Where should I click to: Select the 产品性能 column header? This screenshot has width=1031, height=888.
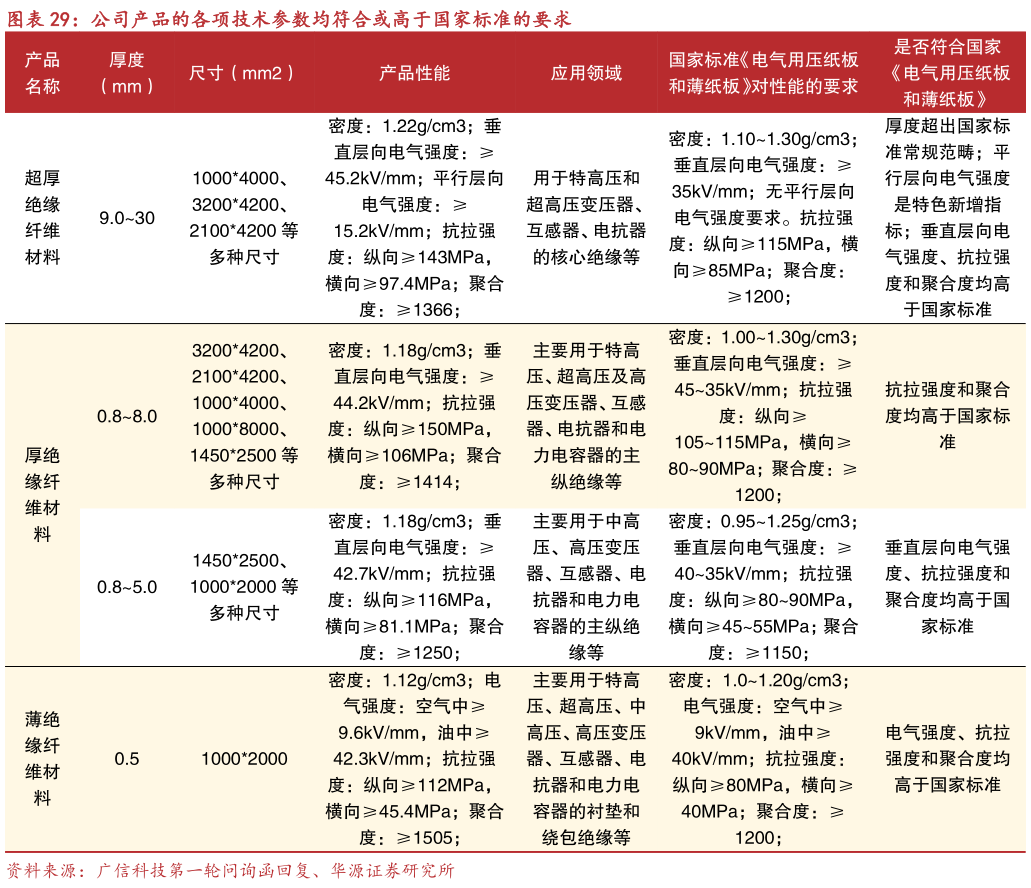(414, 74)
